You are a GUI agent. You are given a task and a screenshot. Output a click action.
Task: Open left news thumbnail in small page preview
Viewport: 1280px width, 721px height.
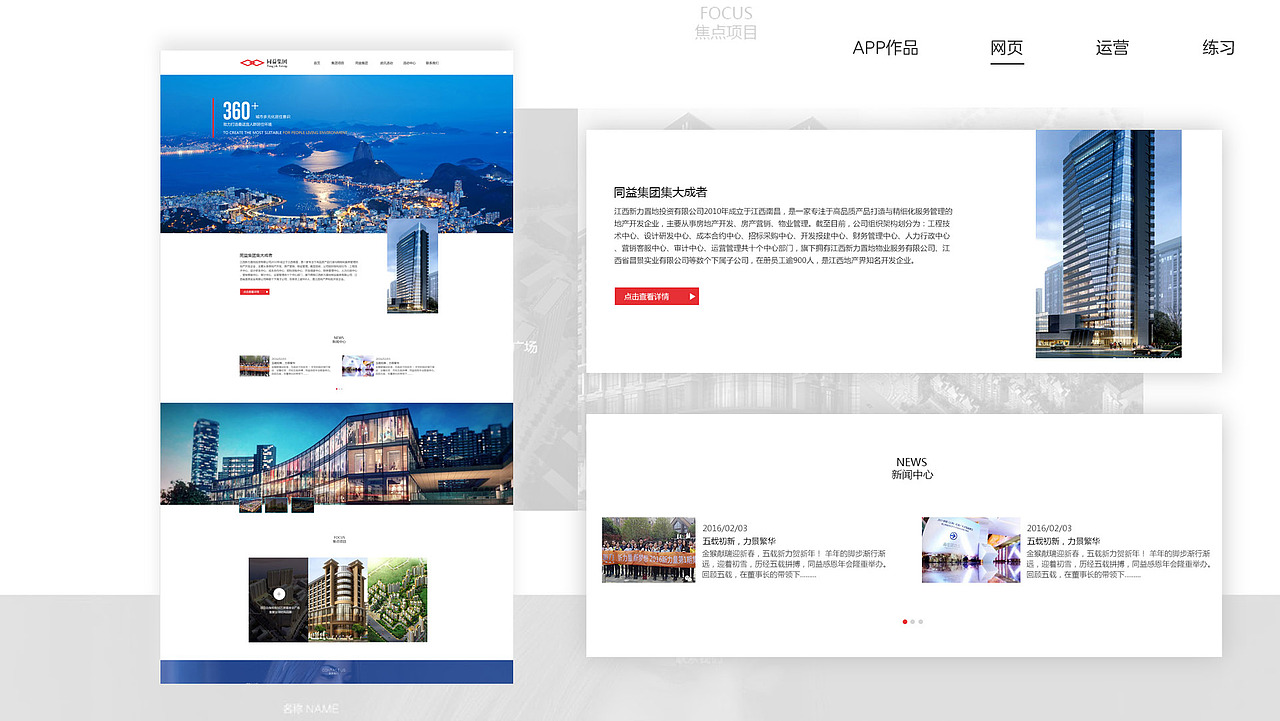tap(254, 365)
